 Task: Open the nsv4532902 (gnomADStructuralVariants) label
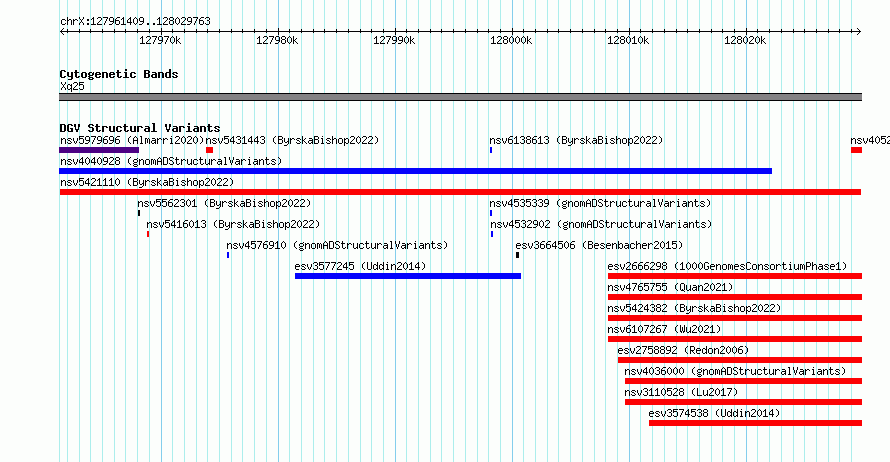[x=601, y=224]
